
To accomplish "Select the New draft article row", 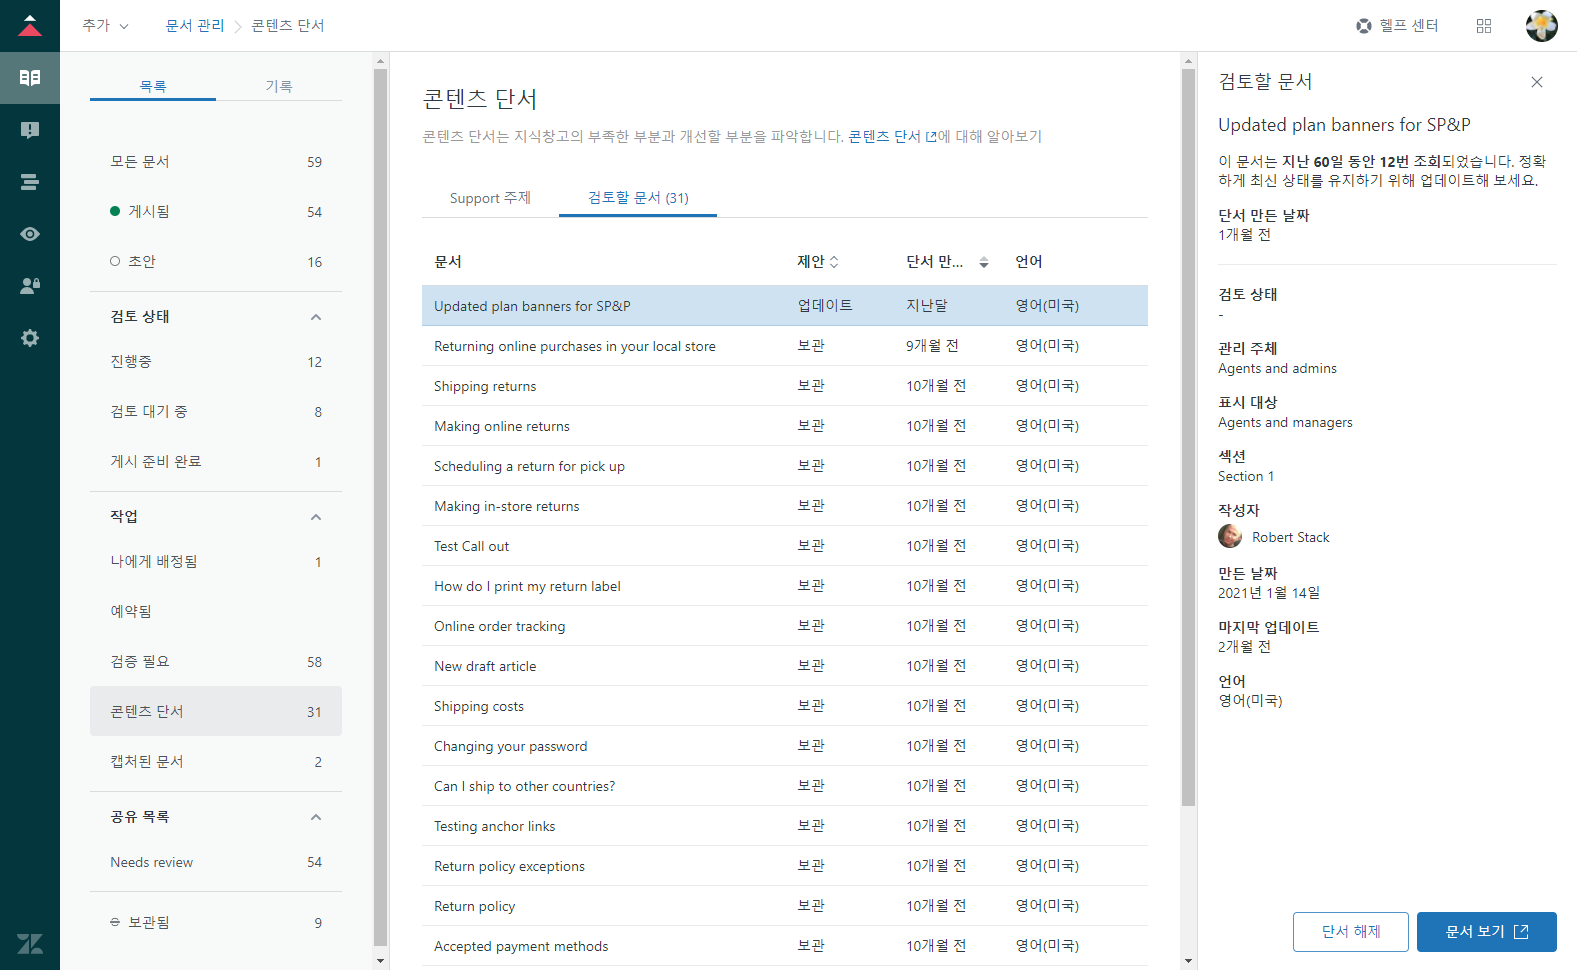I will 785,666.
